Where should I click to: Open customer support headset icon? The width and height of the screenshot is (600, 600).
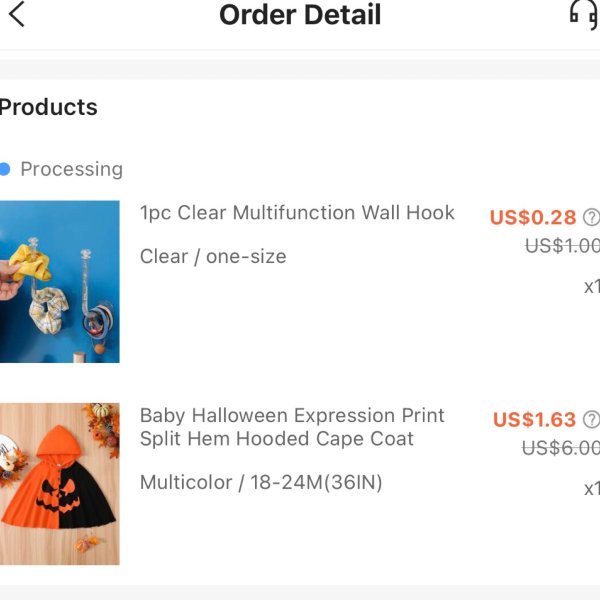point(585,15)
